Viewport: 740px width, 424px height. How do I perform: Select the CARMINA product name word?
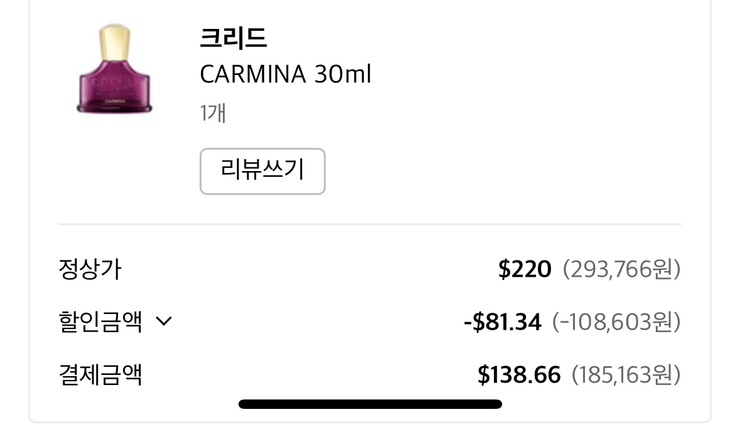[x=253, y=74]
